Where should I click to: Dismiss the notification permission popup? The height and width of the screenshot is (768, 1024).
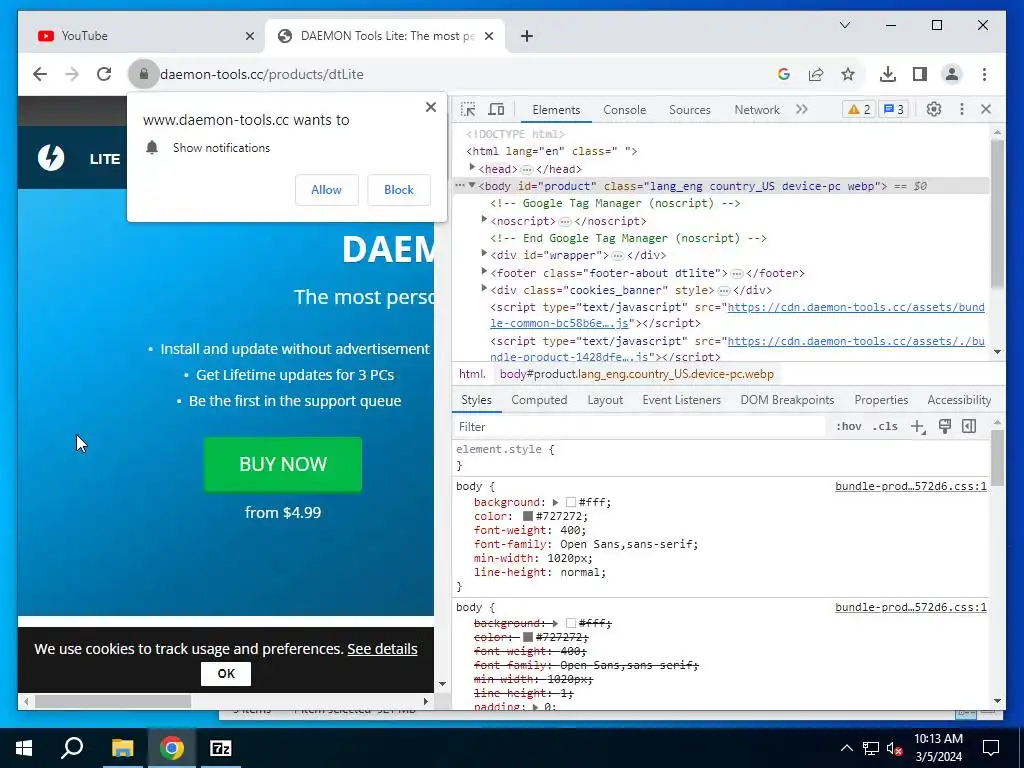[x=430, y=107]
